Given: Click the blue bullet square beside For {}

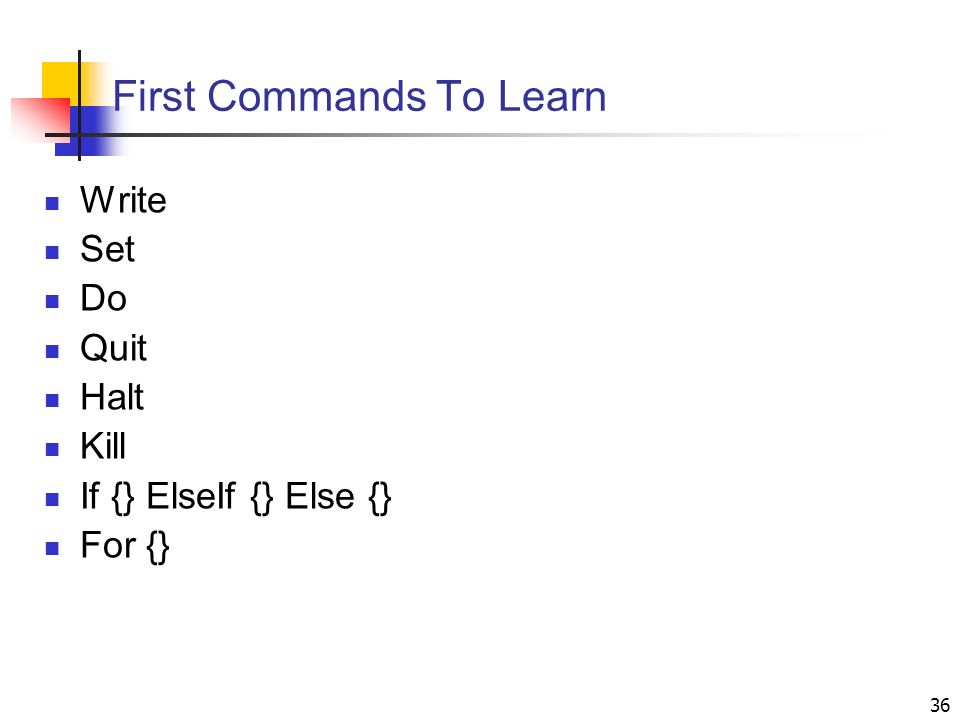Looking at the screenshot, I should tap(52, 548).
